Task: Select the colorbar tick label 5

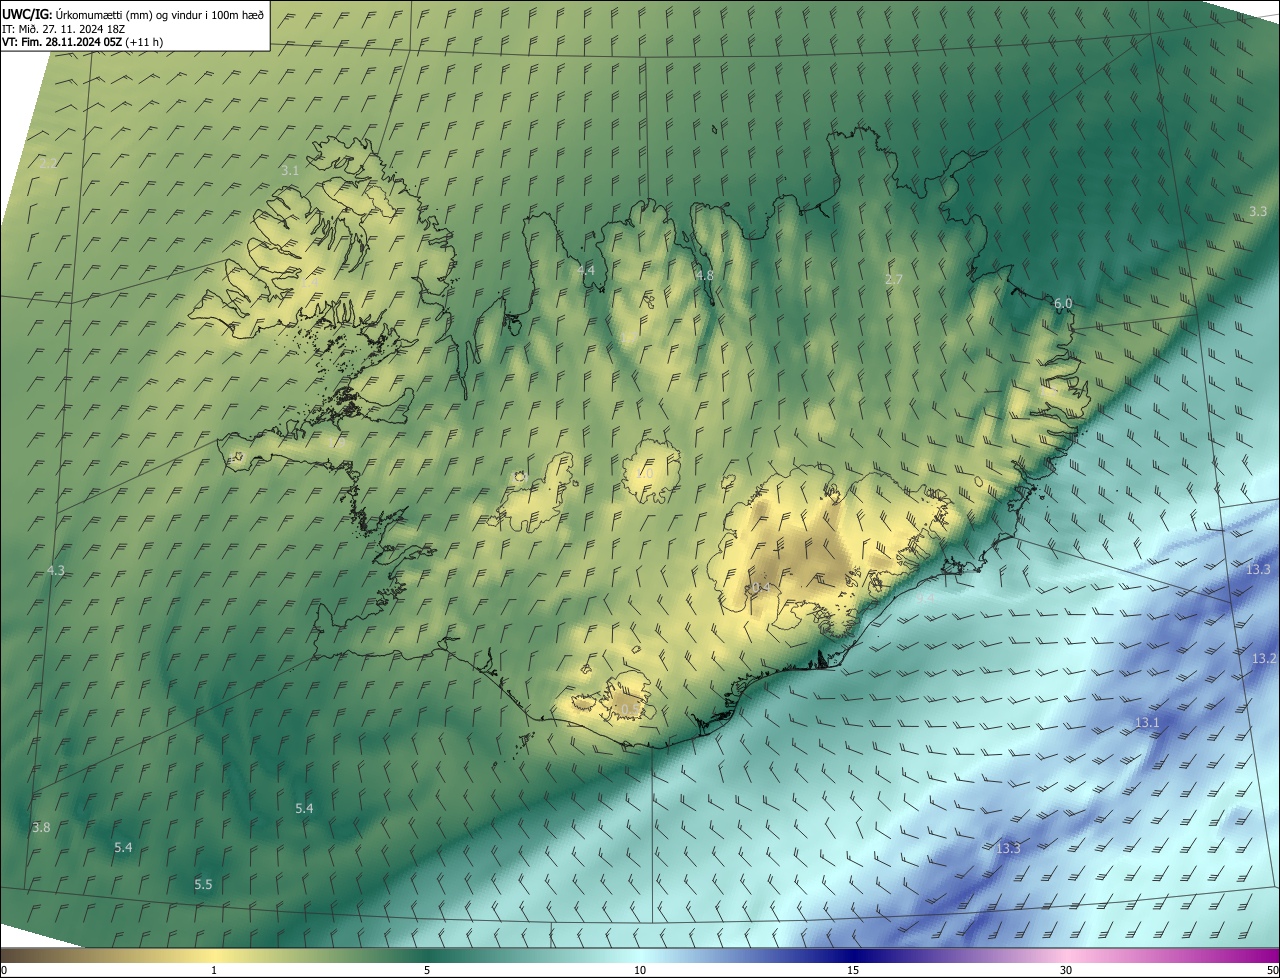Action: tap(427, 970)
